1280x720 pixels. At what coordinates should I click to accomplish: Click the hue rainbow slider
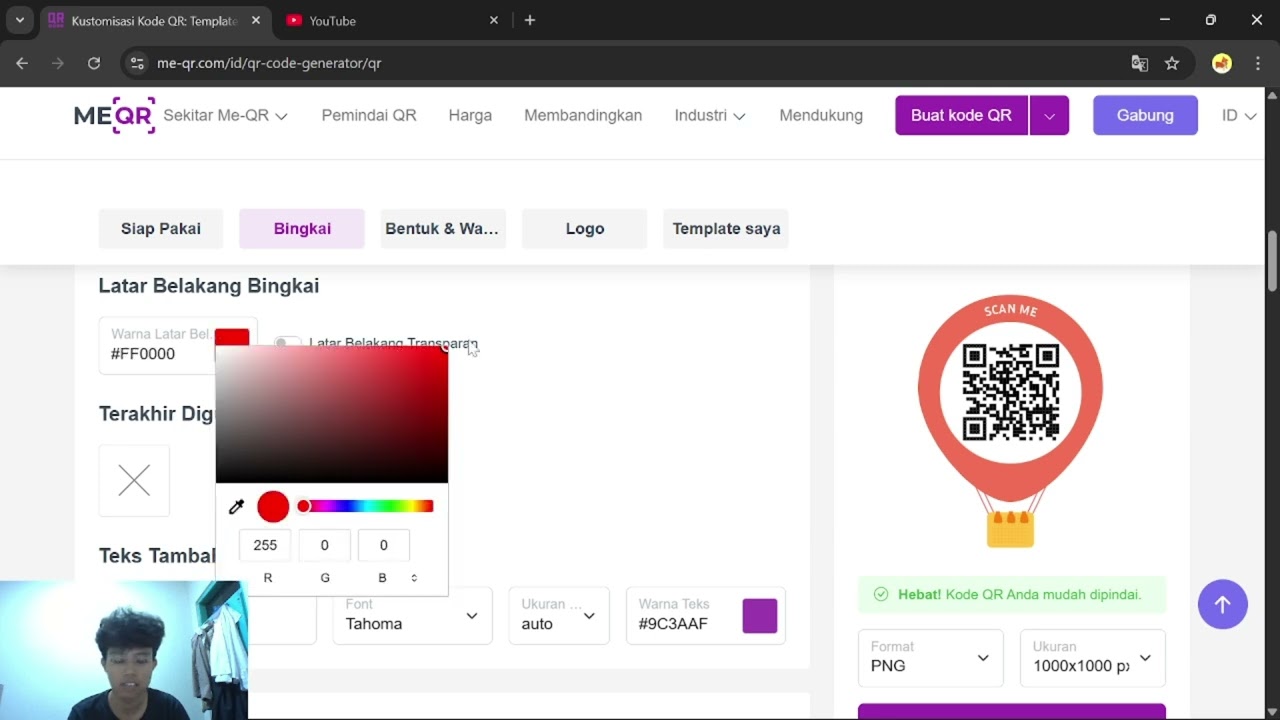click(x=366, y=506)
